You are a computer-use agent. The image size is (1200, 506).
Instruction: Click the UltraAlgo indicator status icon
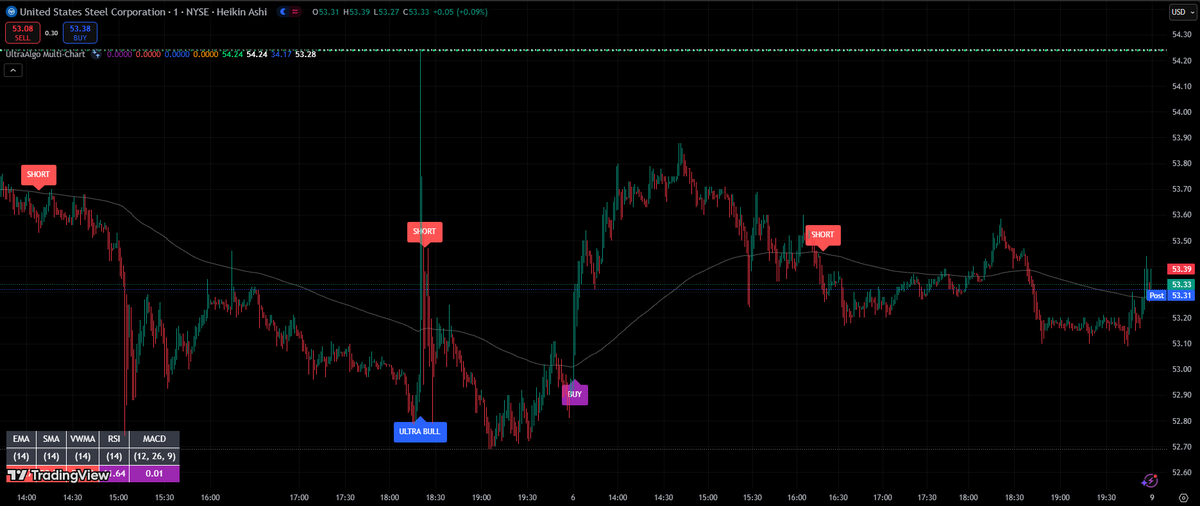pyautogui.click(x=97, y=53)
